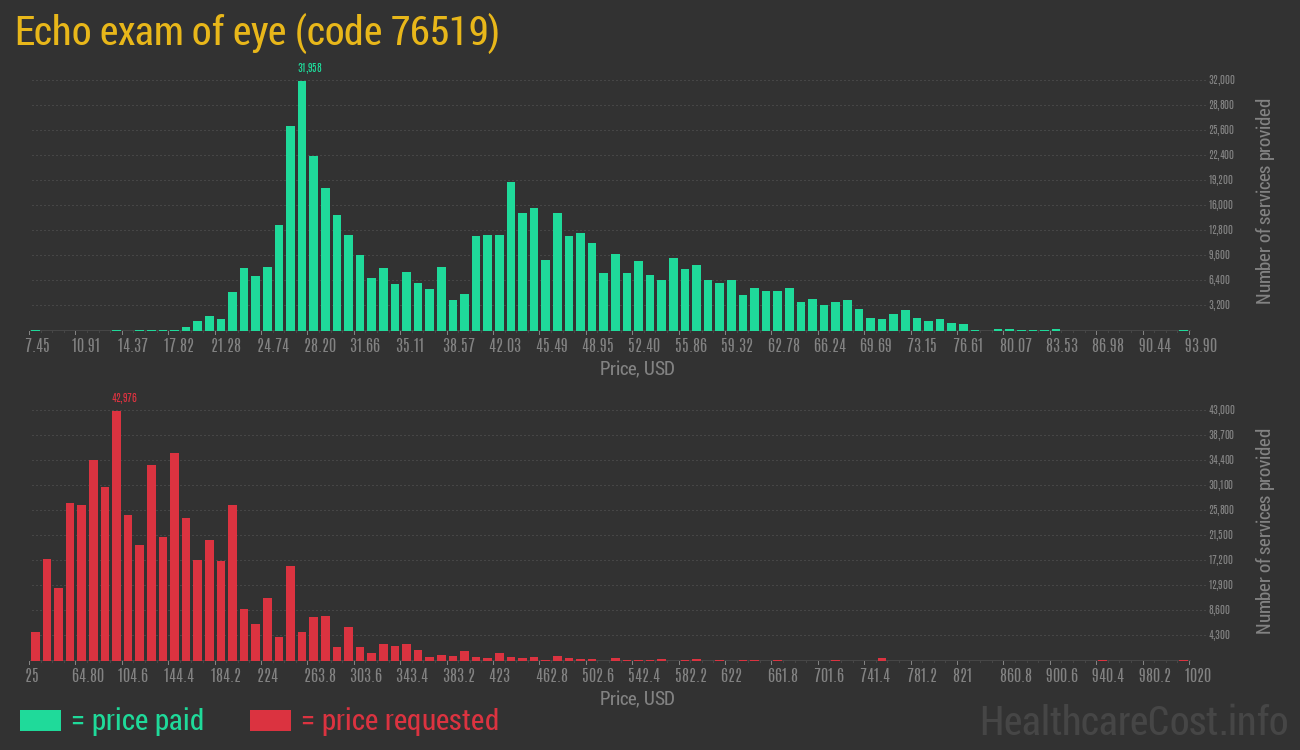Click the 'Price, USD' label under the red chart
This screenshot has height=750, width=1300.
pos(637,698)
